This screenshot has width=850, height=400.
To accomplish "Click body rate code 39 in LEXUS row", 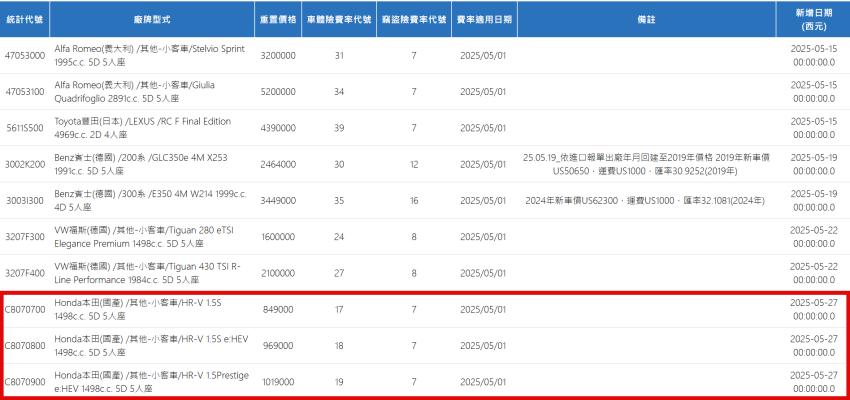I will point(339,128).
